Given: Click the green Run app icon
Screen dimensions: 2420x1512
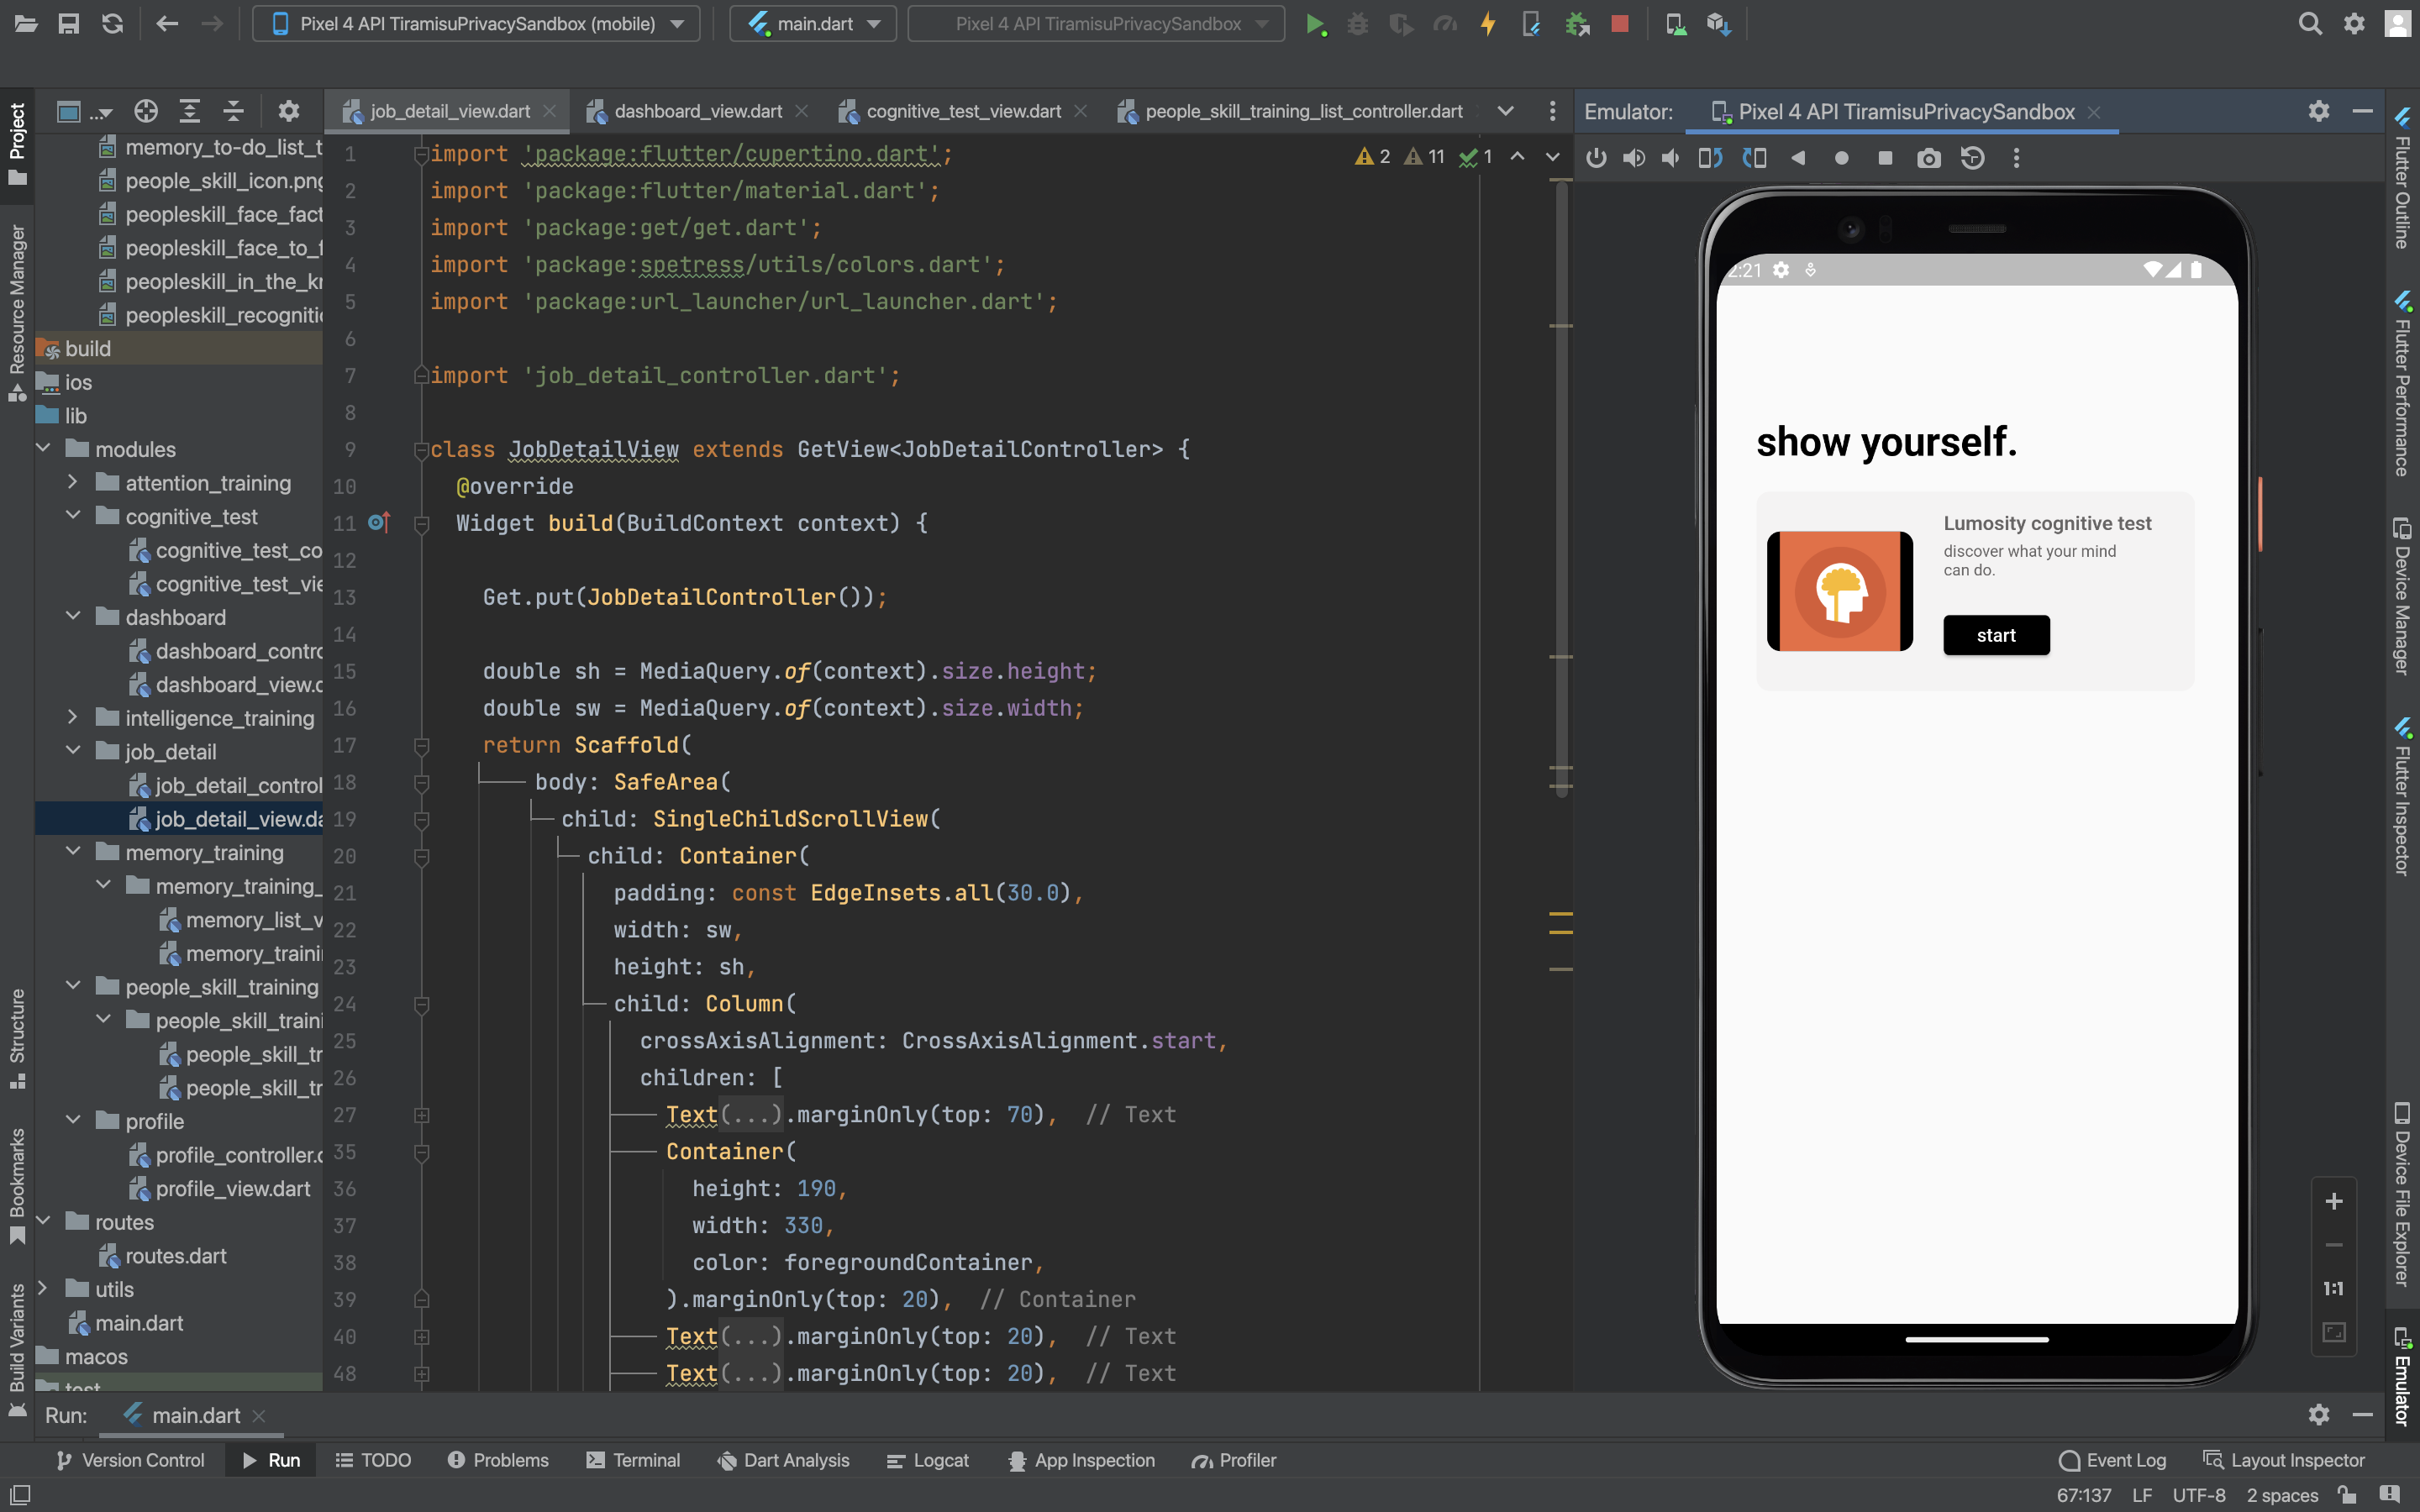Looking at the screenshot, I should (x=1315, y=24).
